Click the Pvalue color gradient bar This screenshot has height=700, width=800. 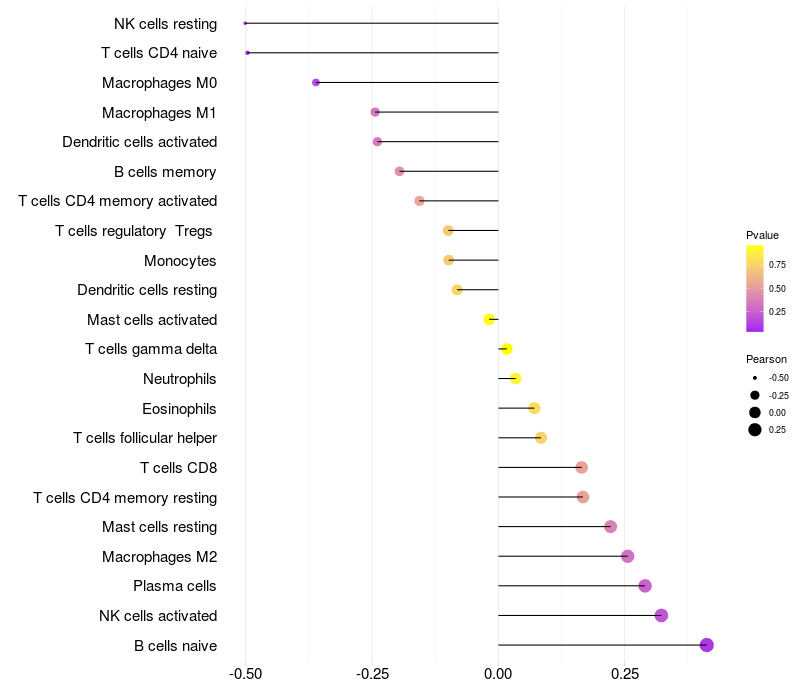(x=755, y=289)
